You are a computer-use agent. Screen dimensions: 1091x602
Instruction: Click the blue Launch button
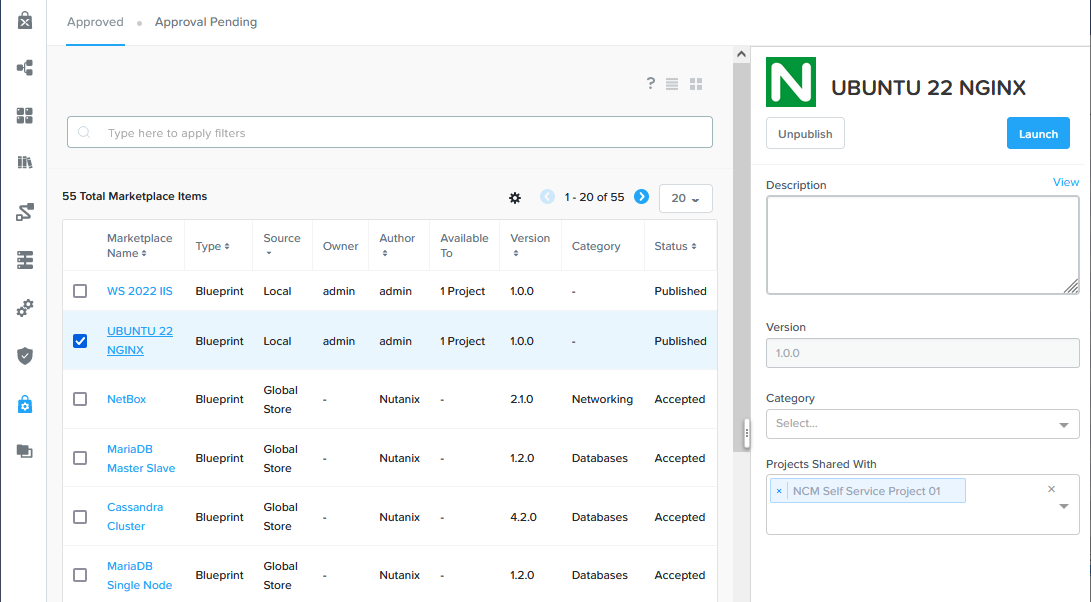click(x=1037, y=134)
